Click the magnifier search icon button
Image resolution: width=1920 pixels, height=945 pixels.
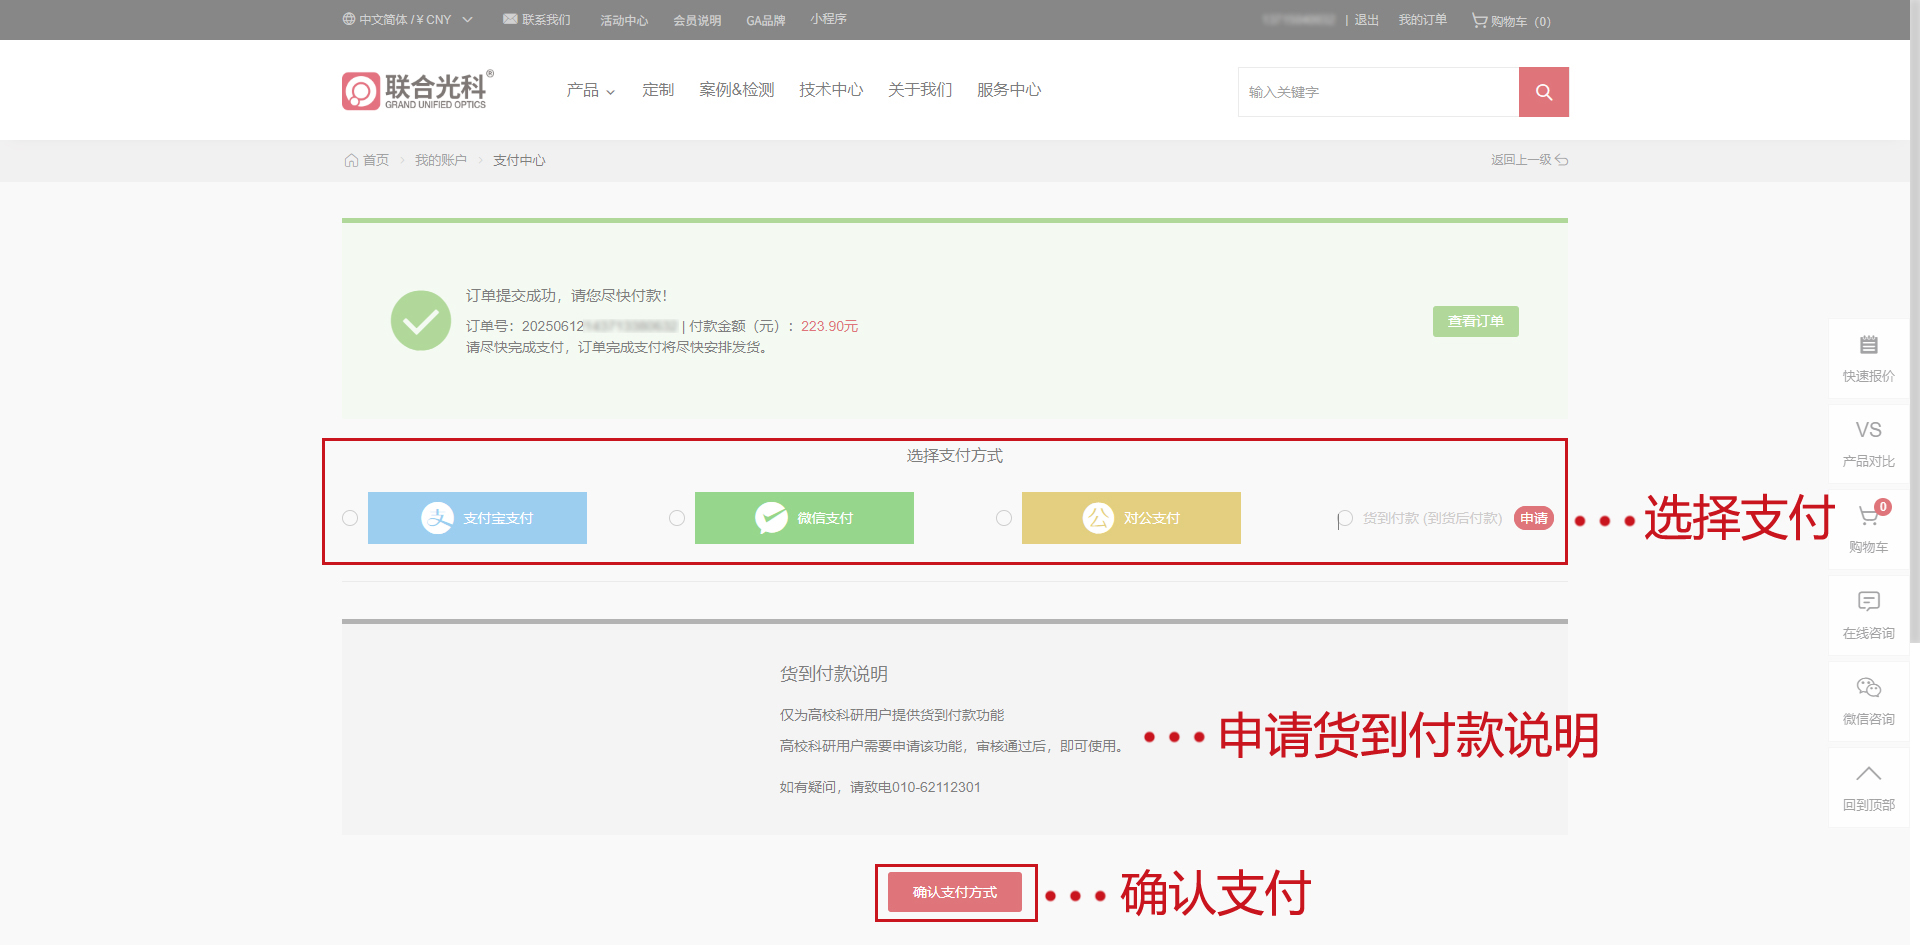coord(1543,92)
